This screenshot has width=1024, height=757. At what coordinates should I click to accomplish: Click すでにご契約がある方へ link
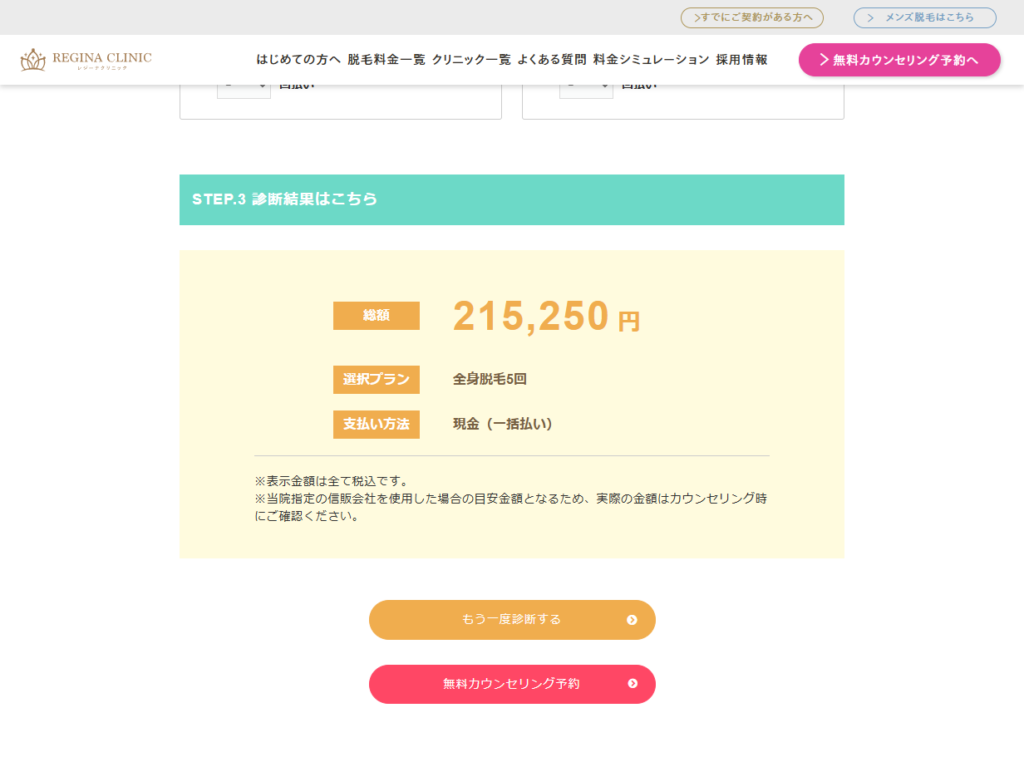752,18
